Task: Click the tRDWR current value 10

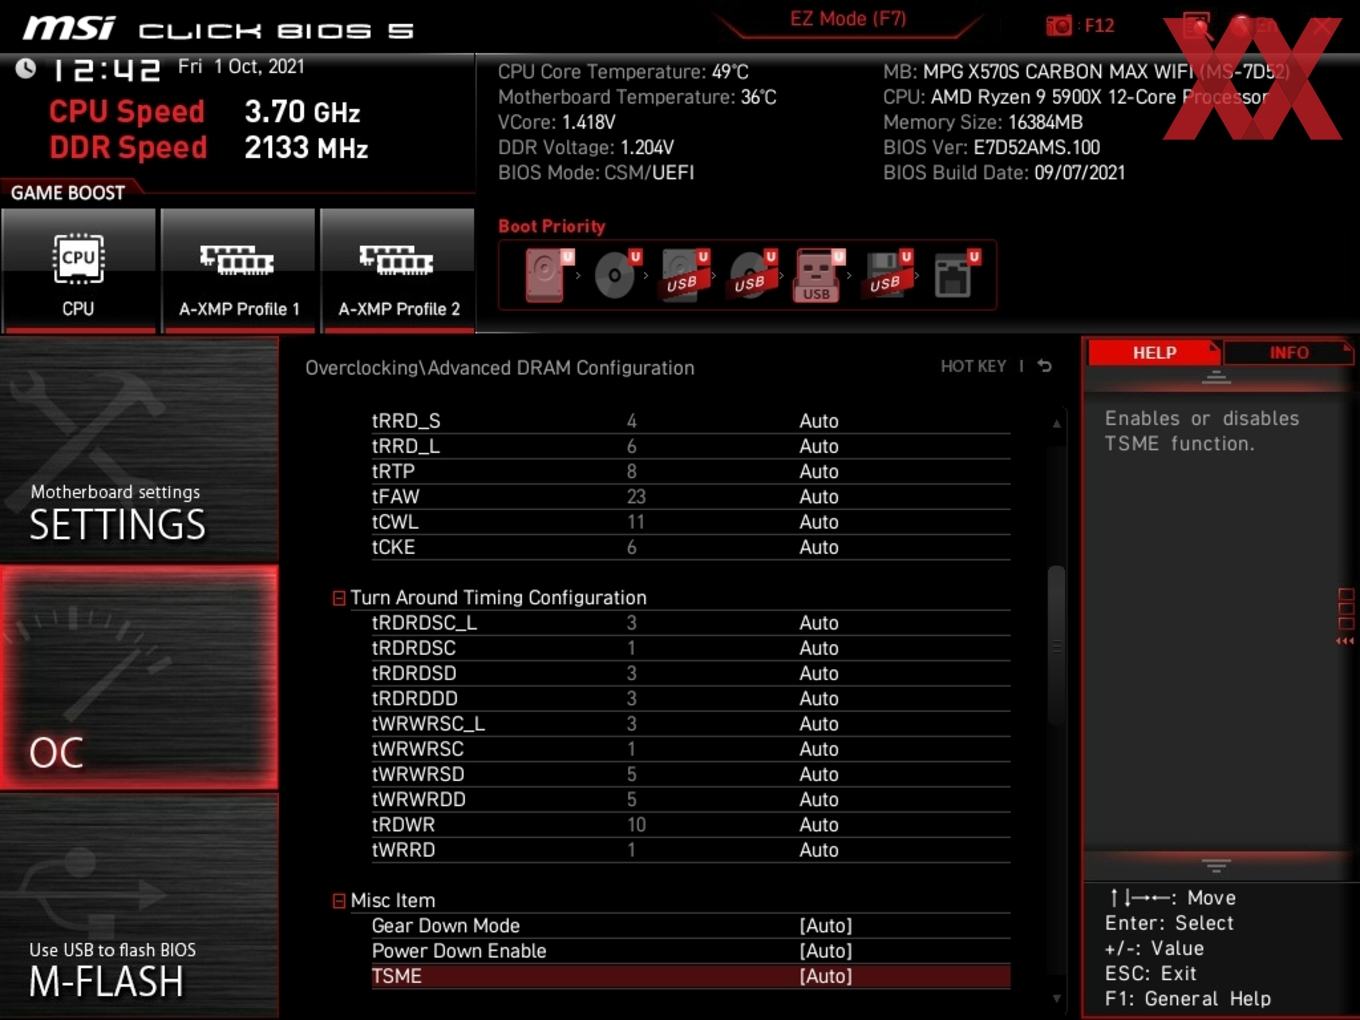Action: point(636,825)
